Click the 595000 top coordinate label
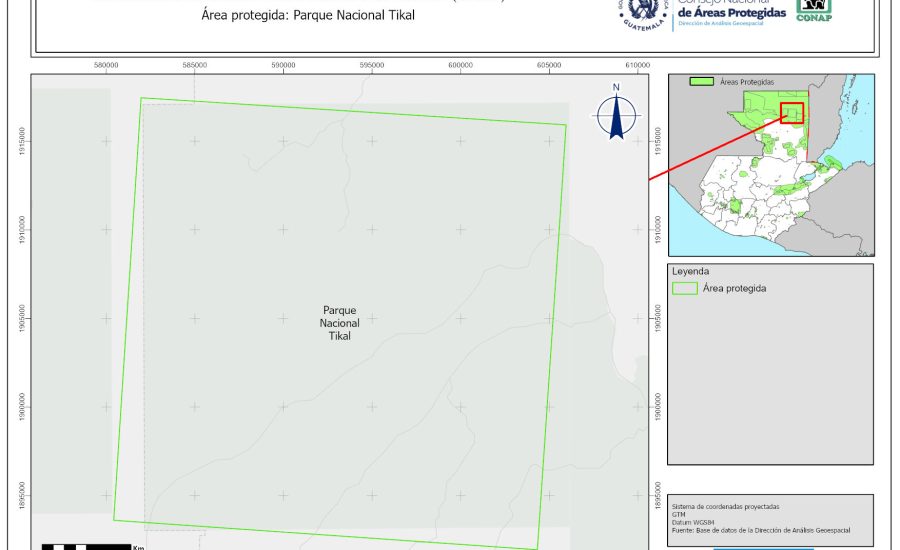Viewport: 900px width, 550px height. (x=372, y=66)
